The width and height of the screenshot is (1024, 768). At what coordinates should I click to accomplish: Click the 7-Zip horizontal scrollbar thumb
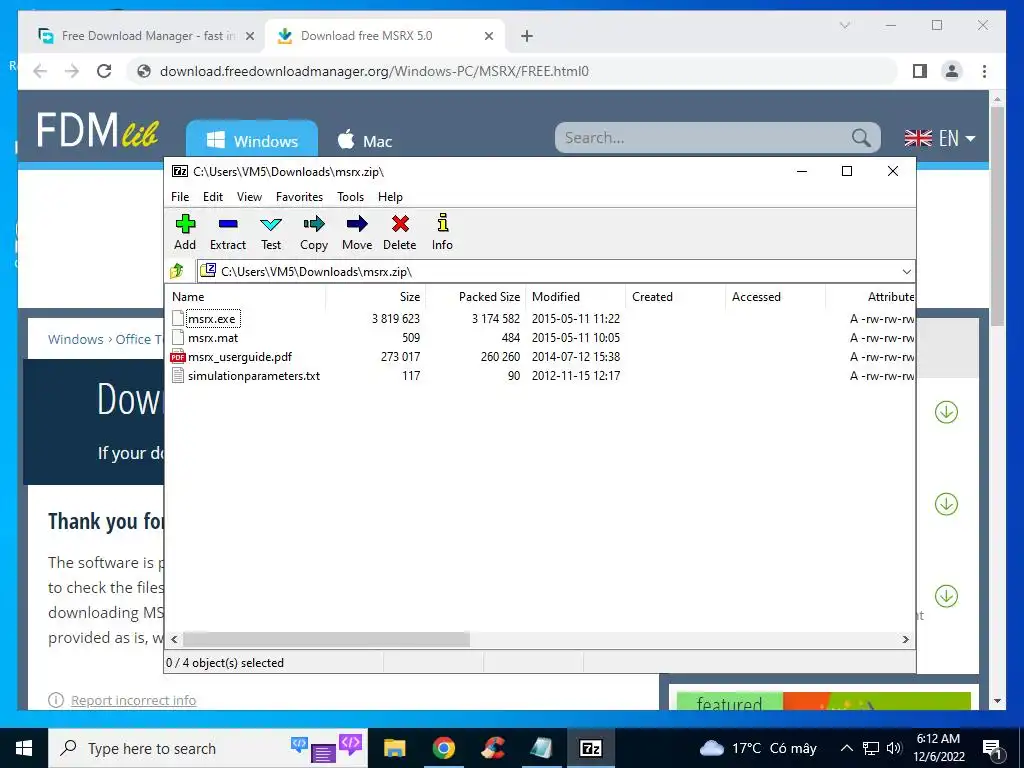[327, 639]
